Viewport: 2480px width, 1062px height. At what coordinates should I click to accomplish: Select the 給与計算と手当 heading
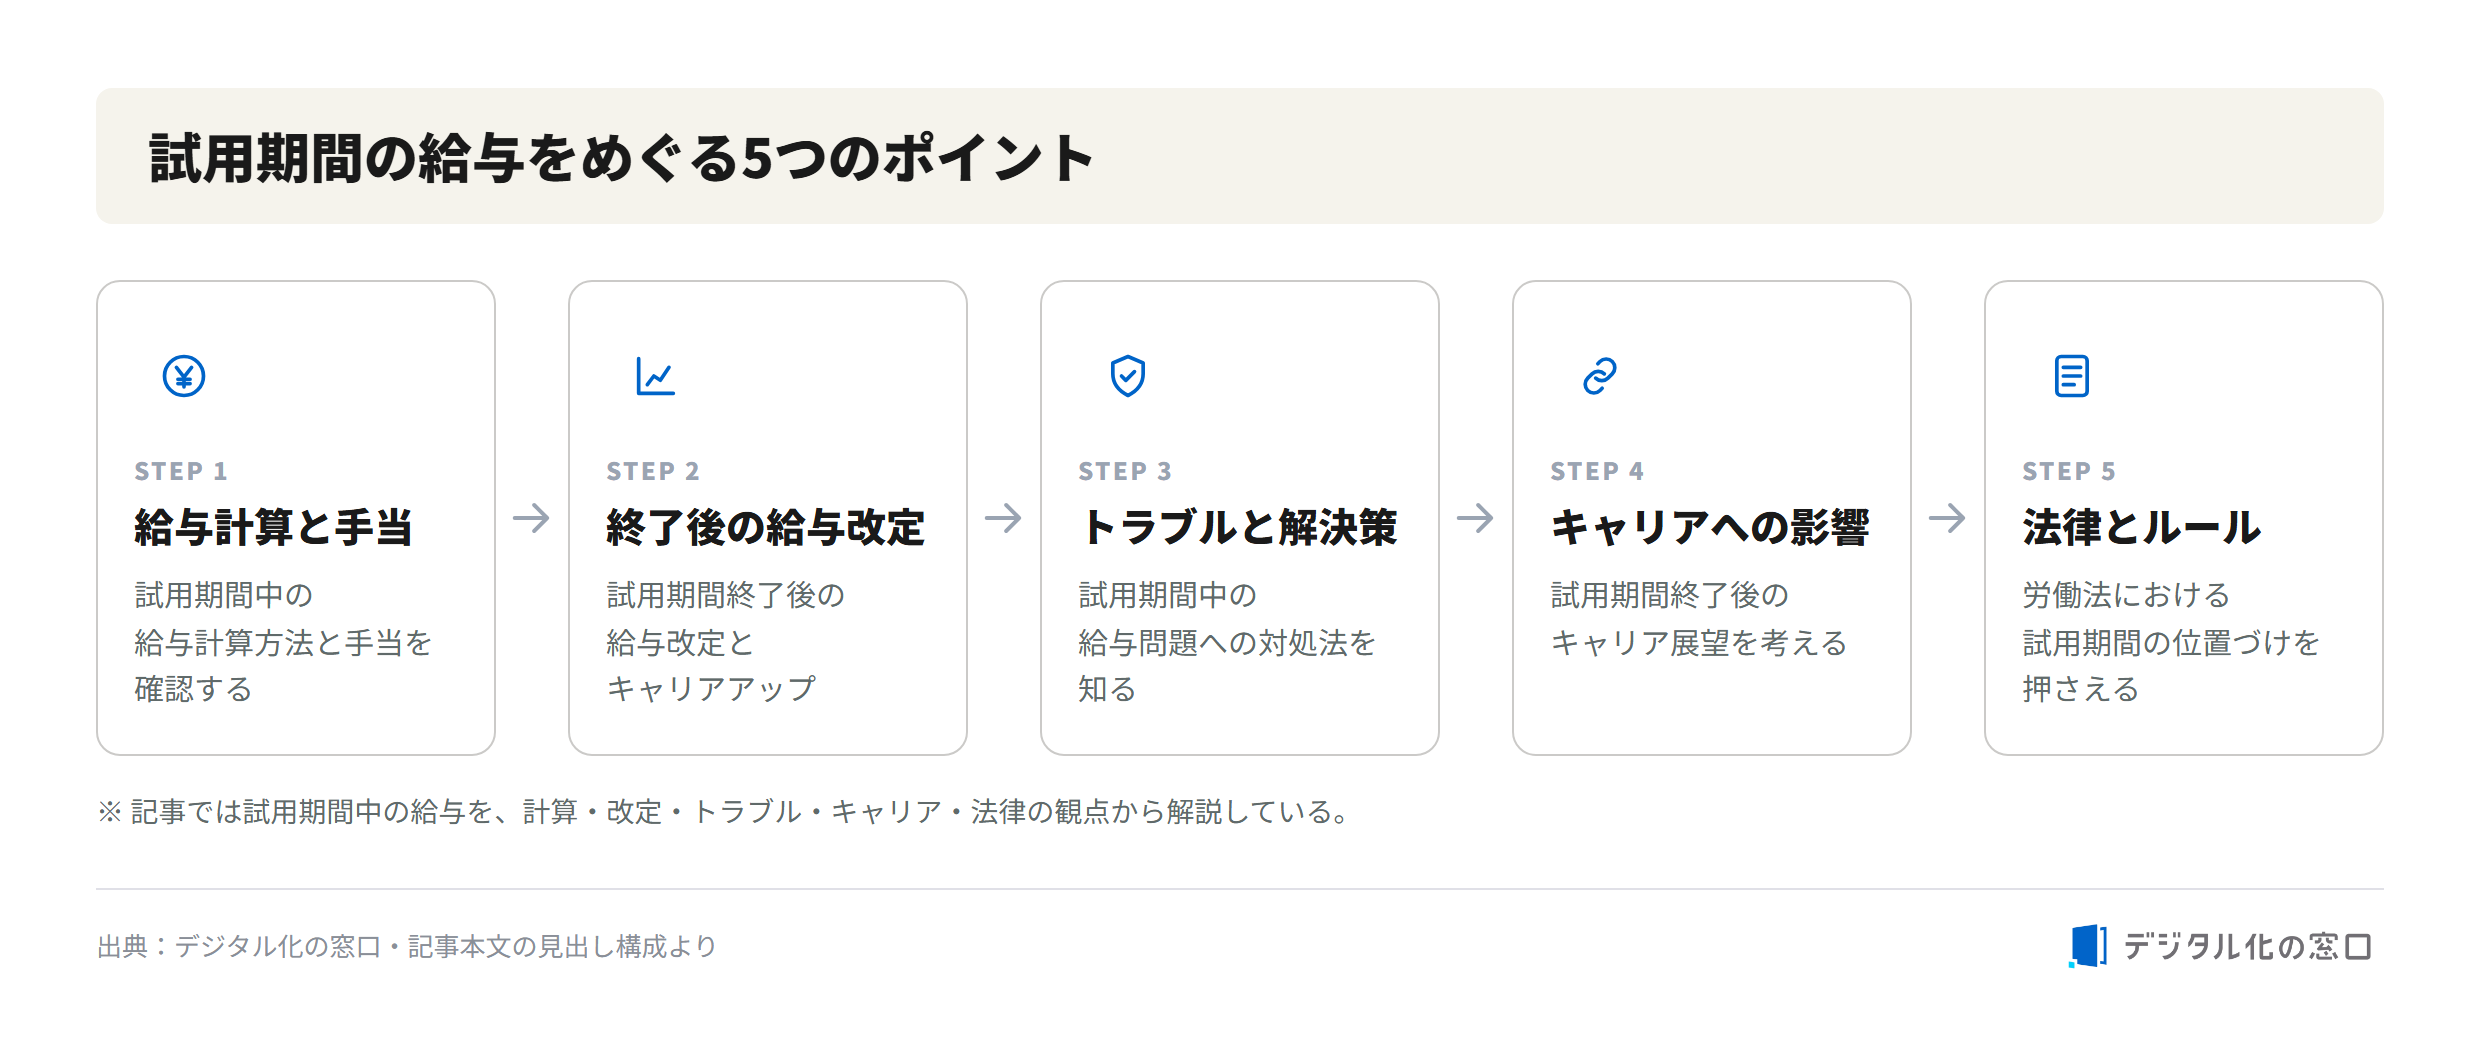(274, 527)
